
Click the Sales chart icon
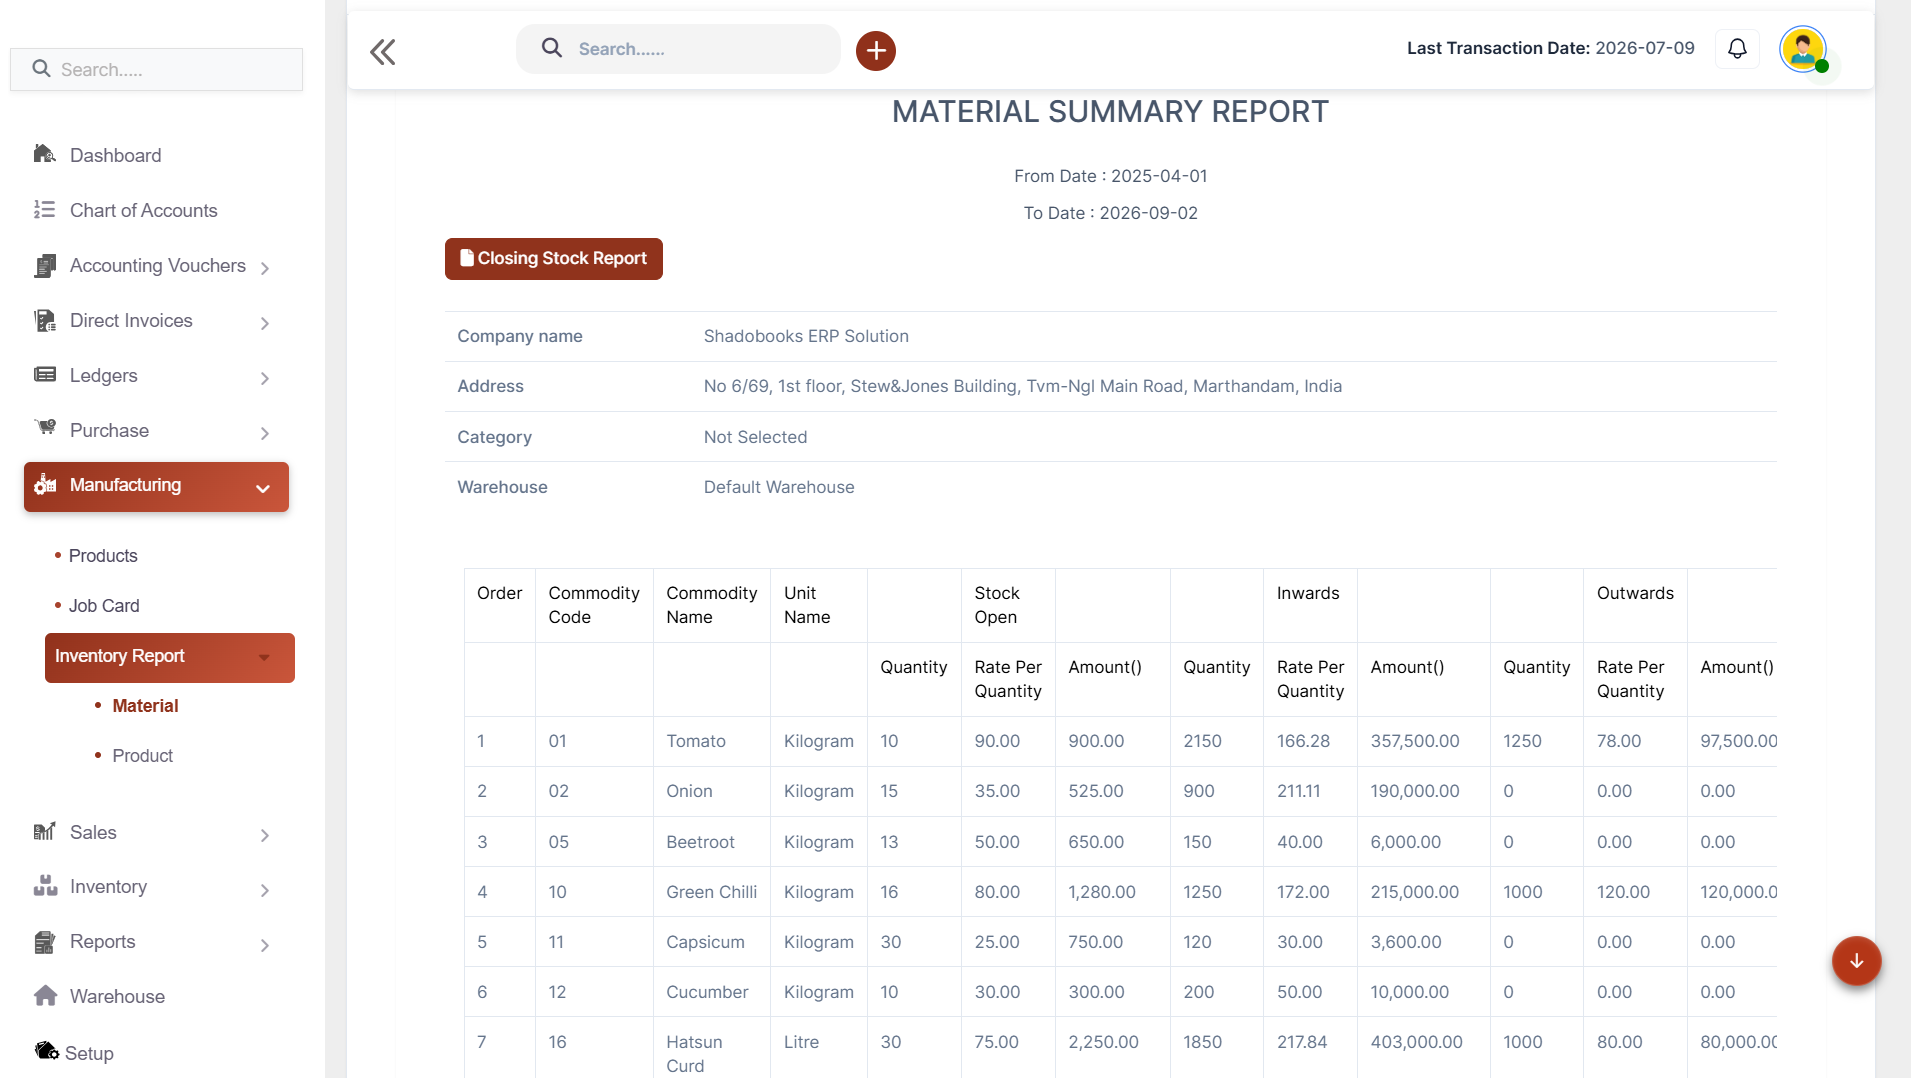click(44, 832)
